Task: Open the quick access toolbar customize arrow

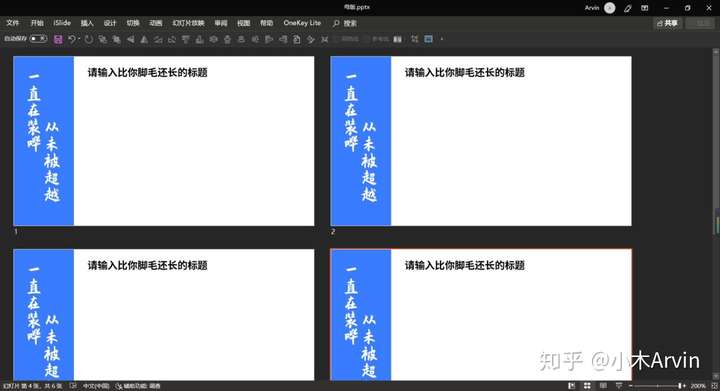Action: pyautogui.click(x=442, y=39)
